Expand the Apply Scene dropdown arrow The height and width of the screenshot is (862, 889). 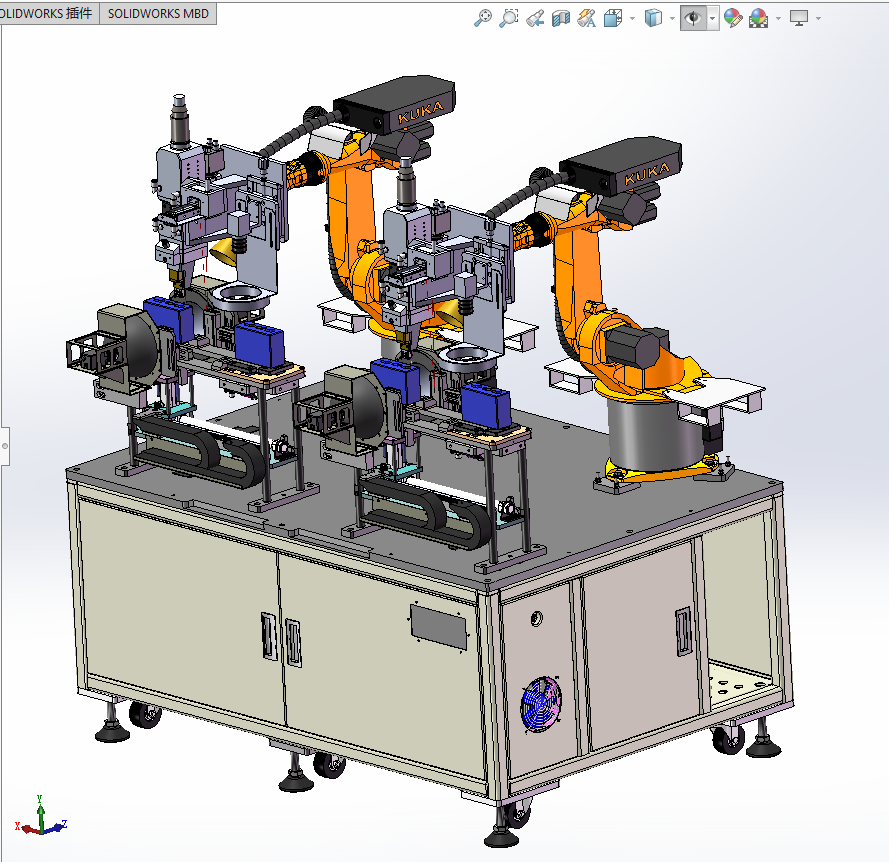(778, 19)
